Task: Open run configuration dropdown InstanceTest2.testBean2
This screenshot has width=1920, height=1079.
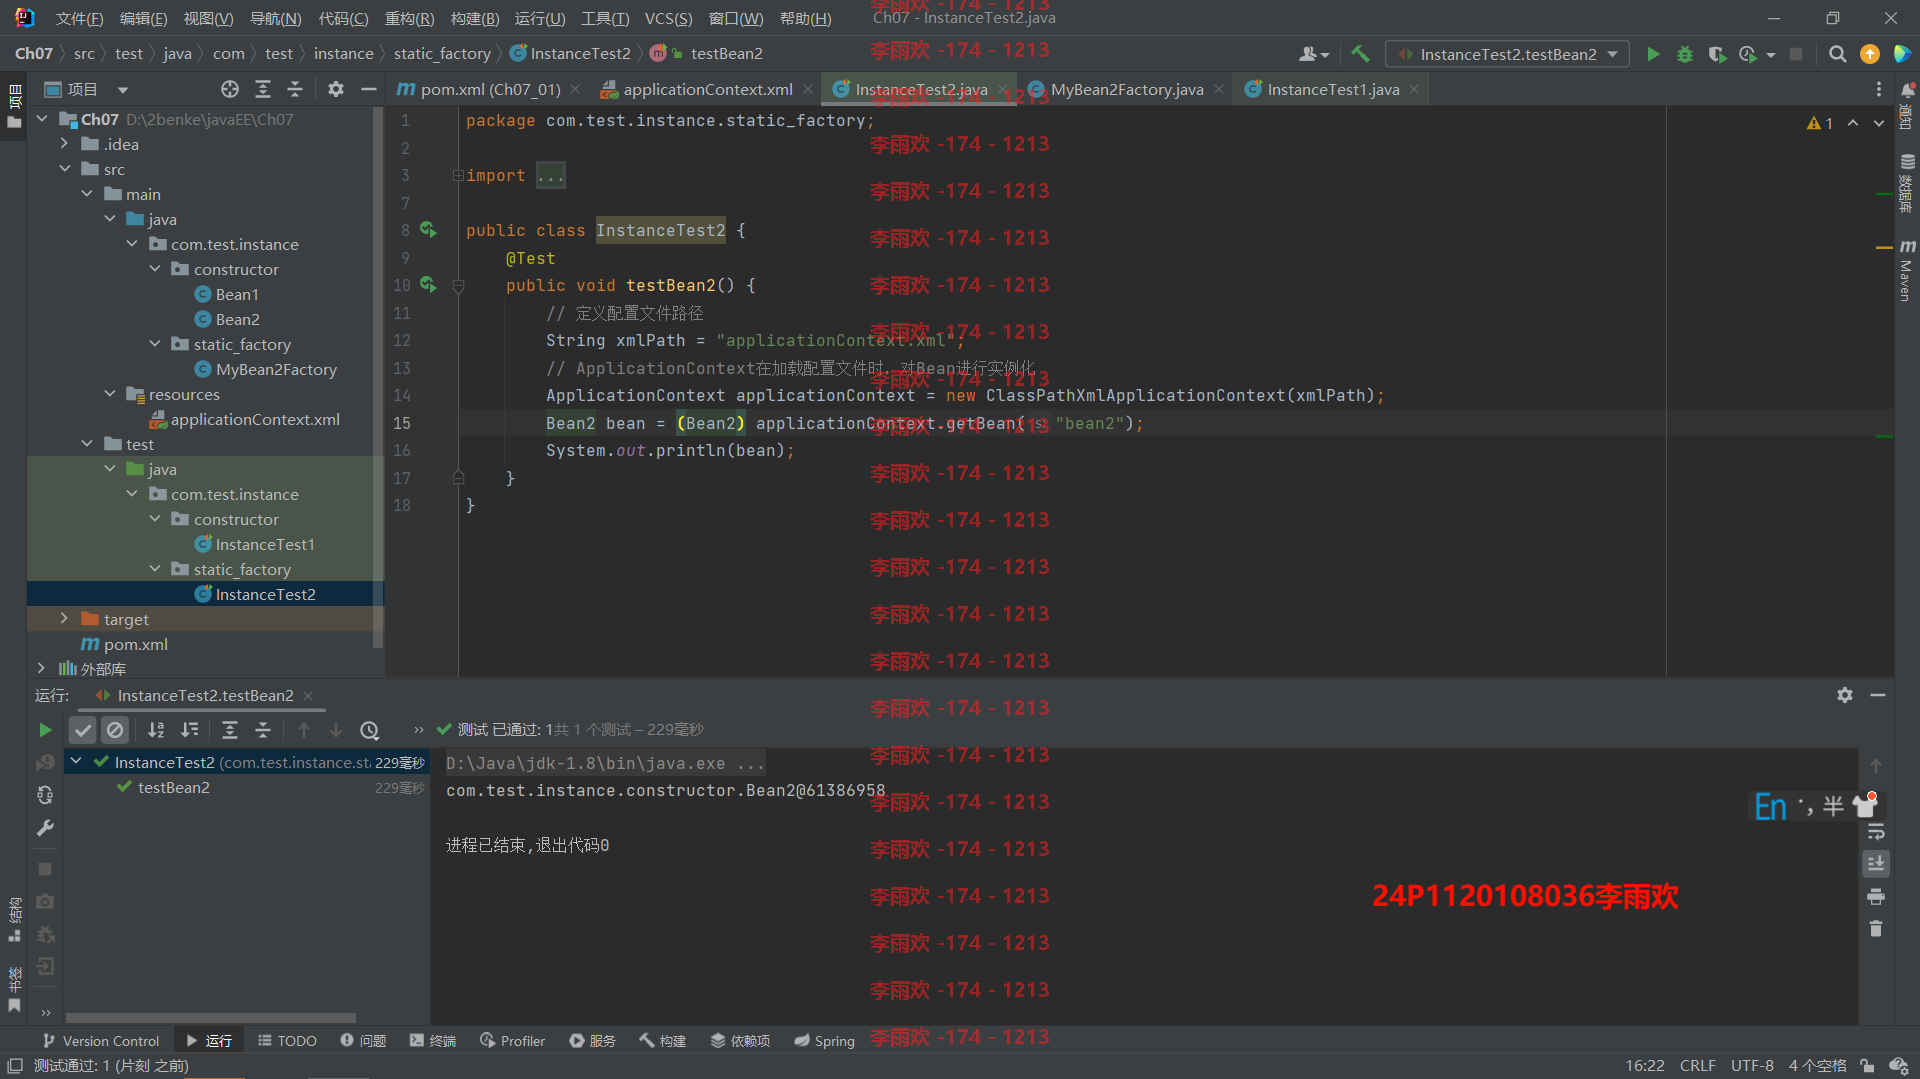Action: [x=1507, y=54]
